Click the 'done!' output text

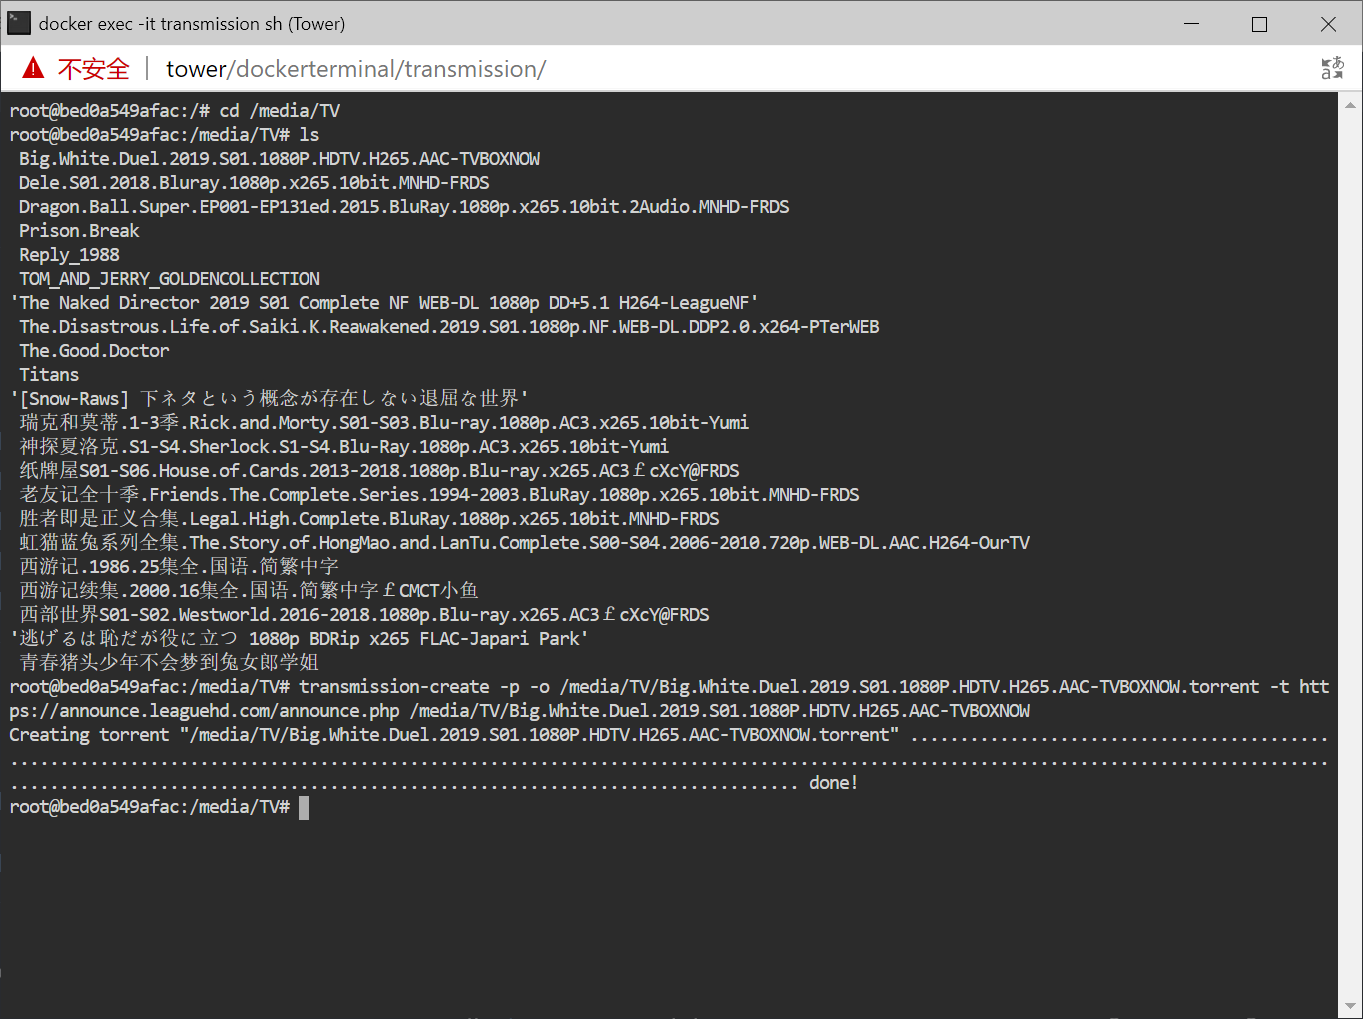[834, 783]
